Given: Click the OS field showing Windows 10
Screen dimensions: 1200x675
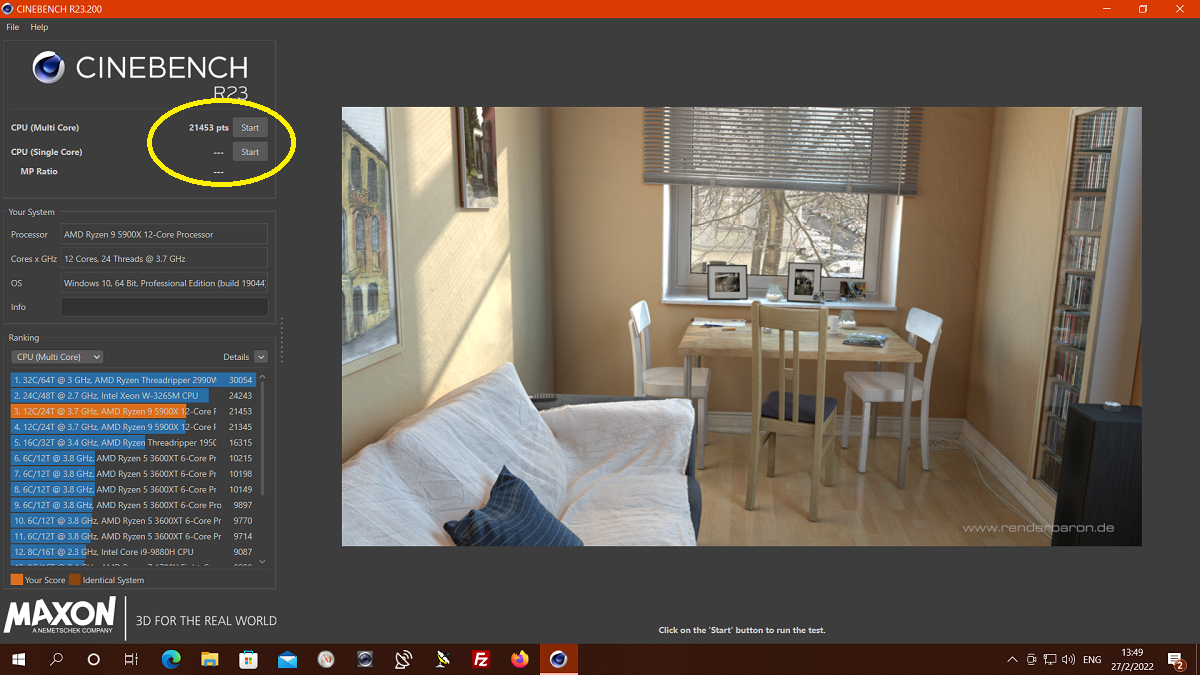Looking at the screenshot, I should click(x=164, y=283).
